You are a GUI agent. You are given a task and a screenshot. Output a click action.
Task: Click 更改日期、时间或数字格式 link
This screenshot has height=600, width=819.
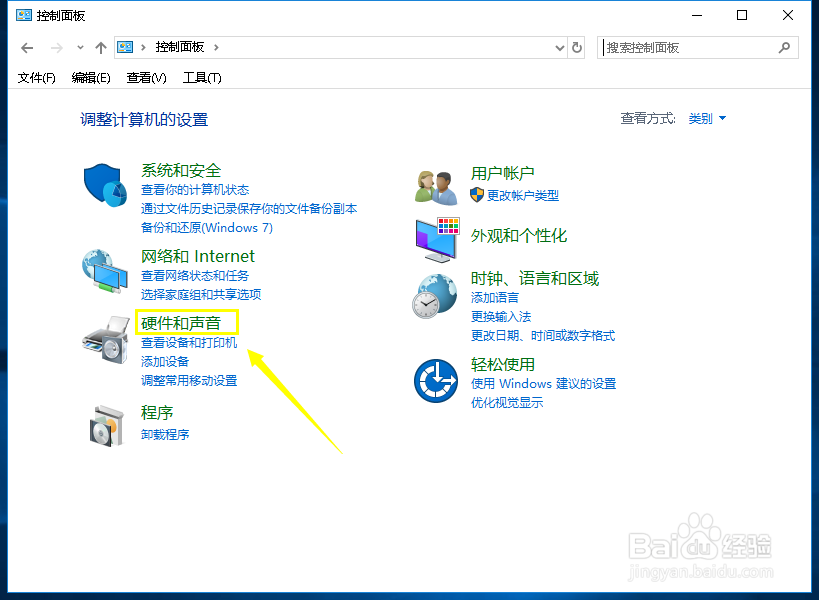click(x=543, y=335)
